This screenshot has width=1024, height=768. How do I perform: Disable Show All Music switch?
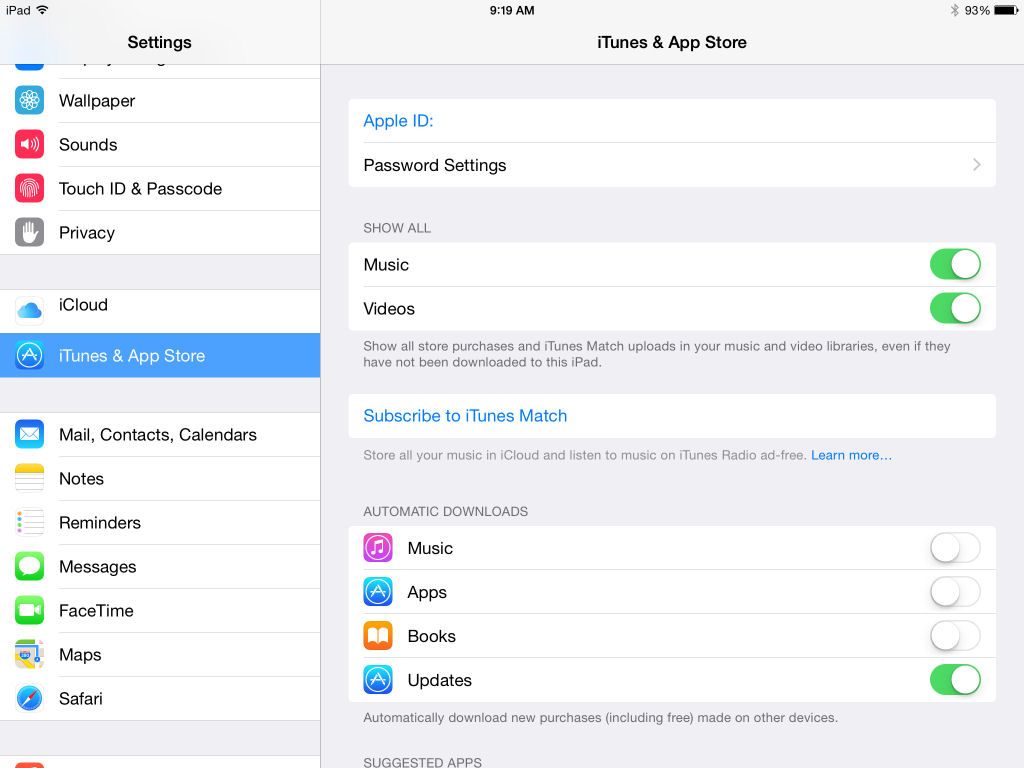pos(955,264)
